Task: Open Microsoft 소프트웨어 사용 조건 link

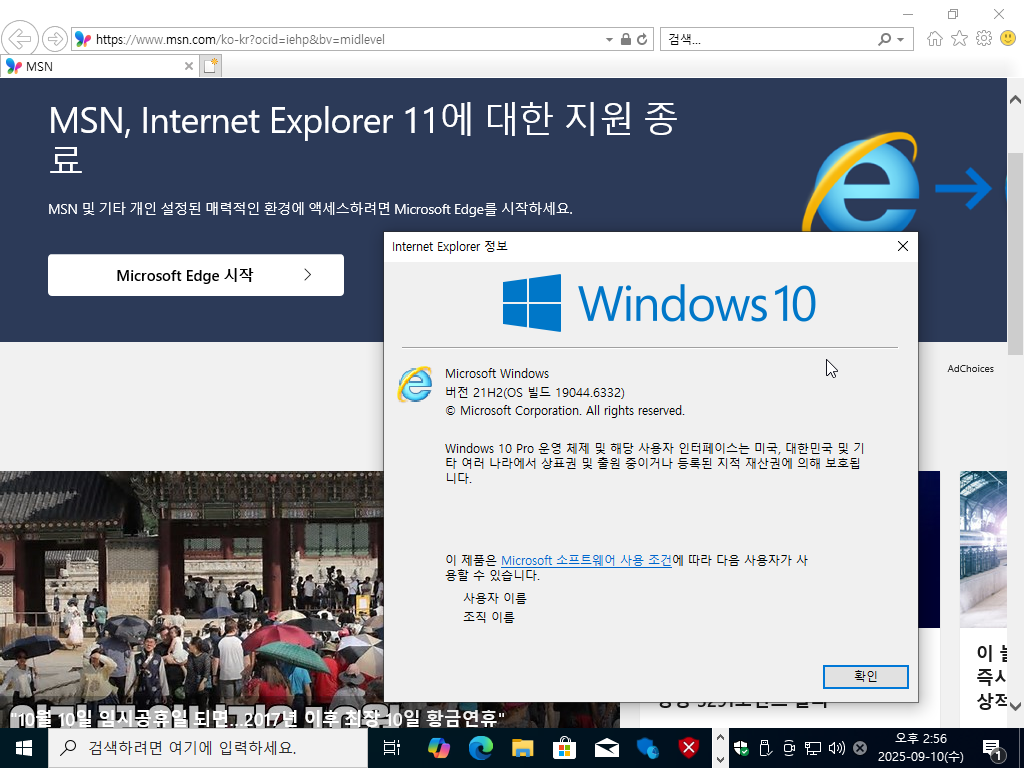Action: click(586, 560)
